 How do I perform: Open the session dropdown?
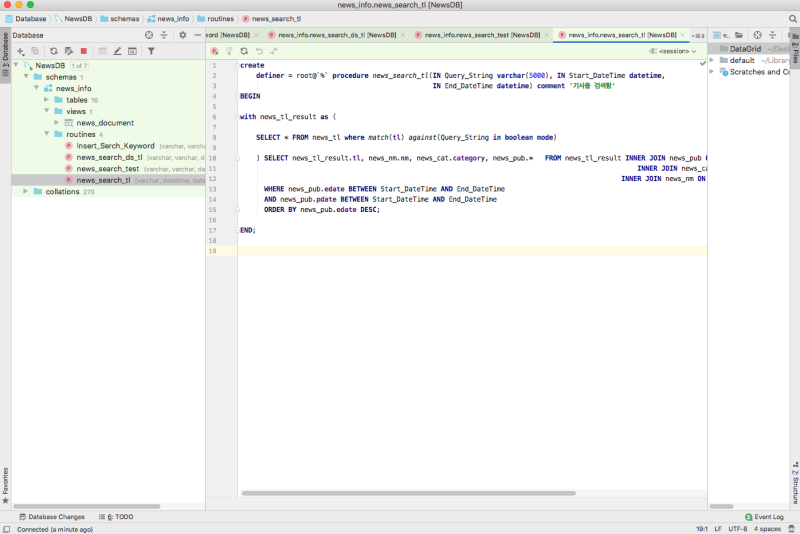[x=673, y=51]
